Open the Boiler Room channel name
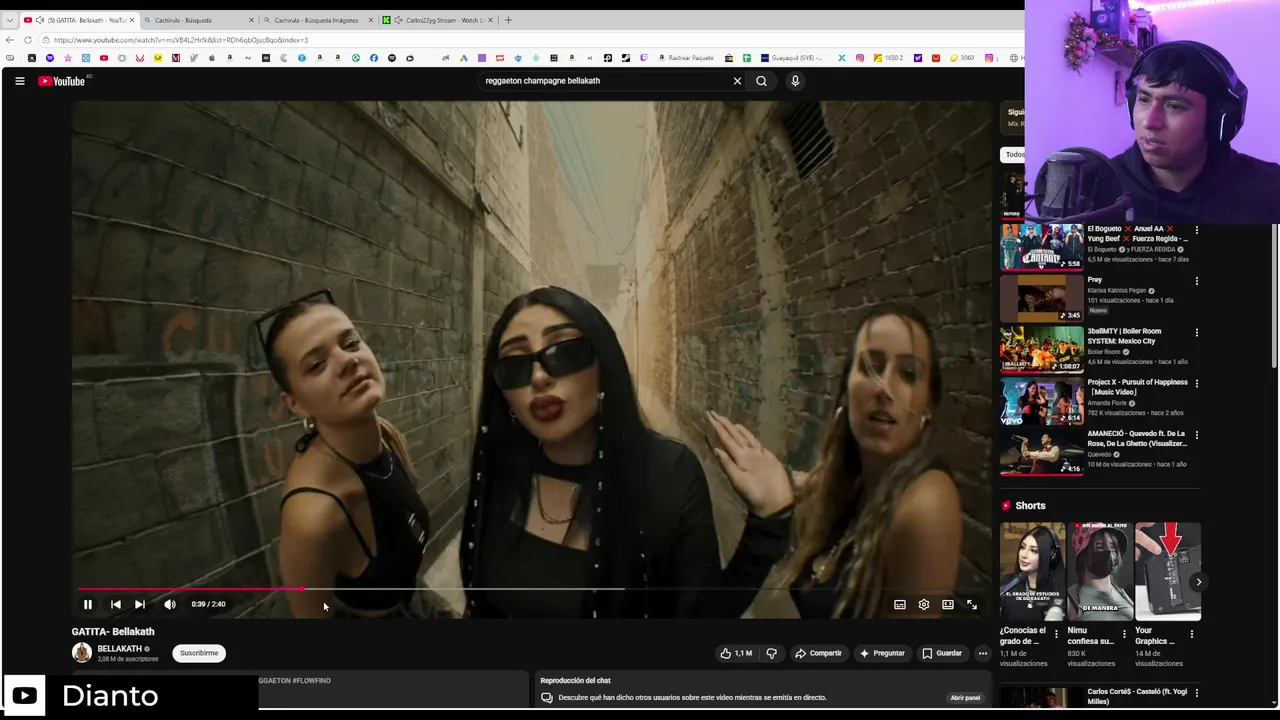Viewport: 1280px width, 720px height. (1104, 352)
